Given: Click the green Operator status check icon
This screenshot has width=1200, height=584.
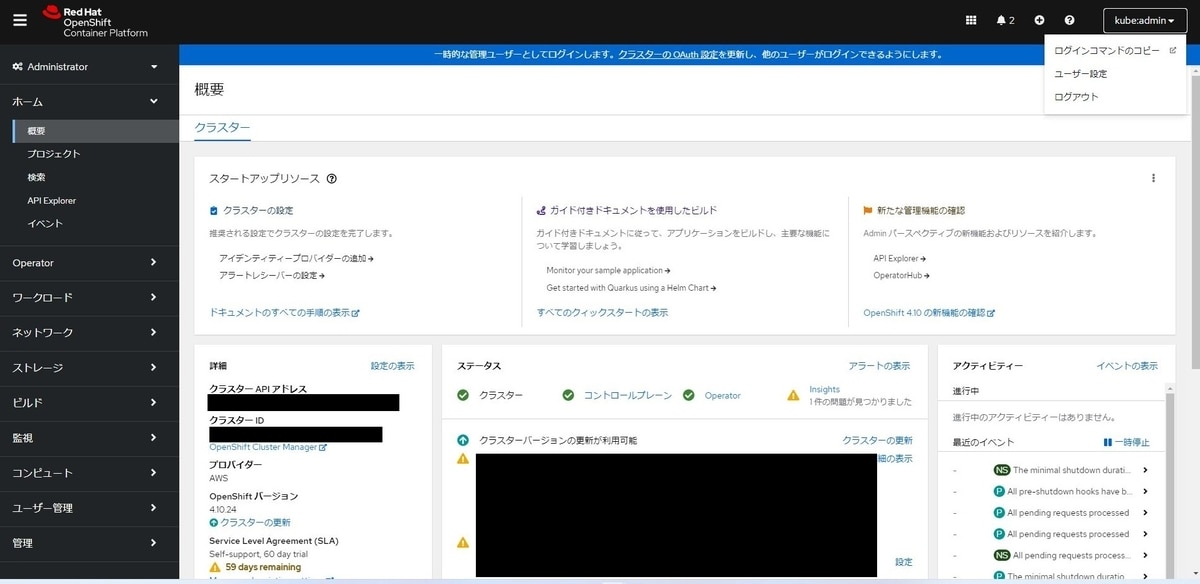Looking at the screenshot, I should (689, 395).
